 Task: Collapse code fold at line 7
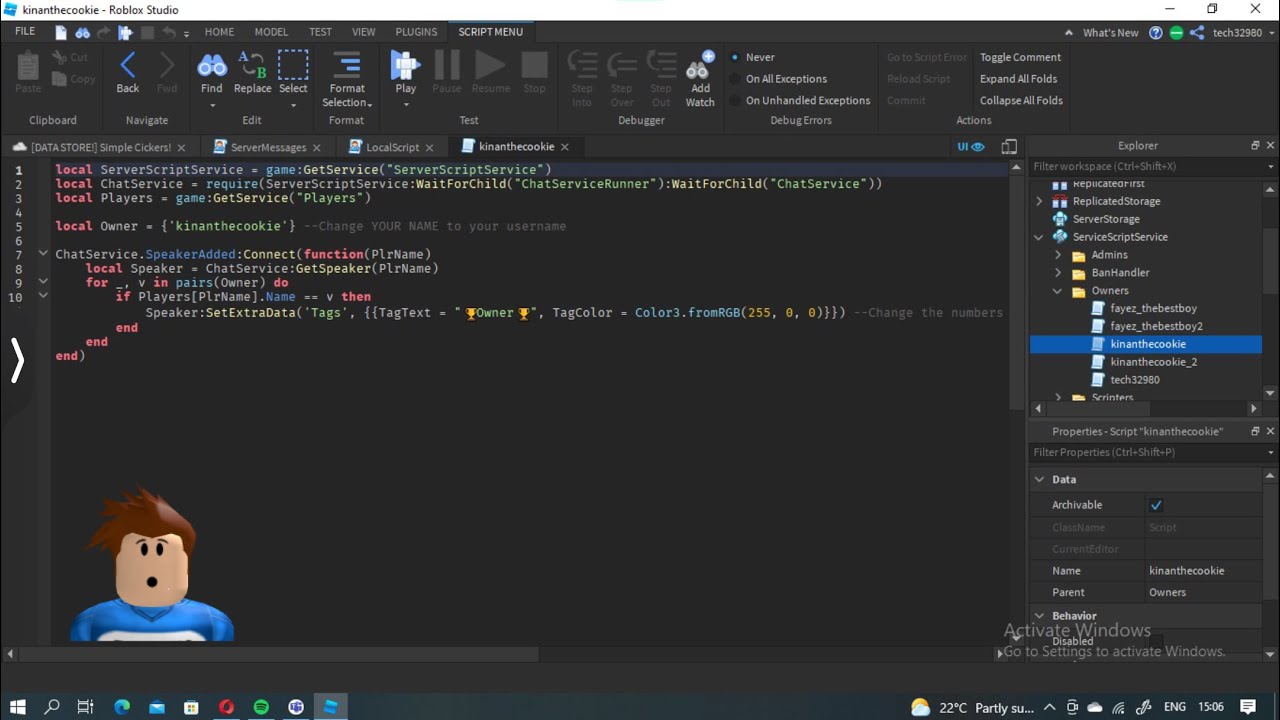click(x=43, y=254)
